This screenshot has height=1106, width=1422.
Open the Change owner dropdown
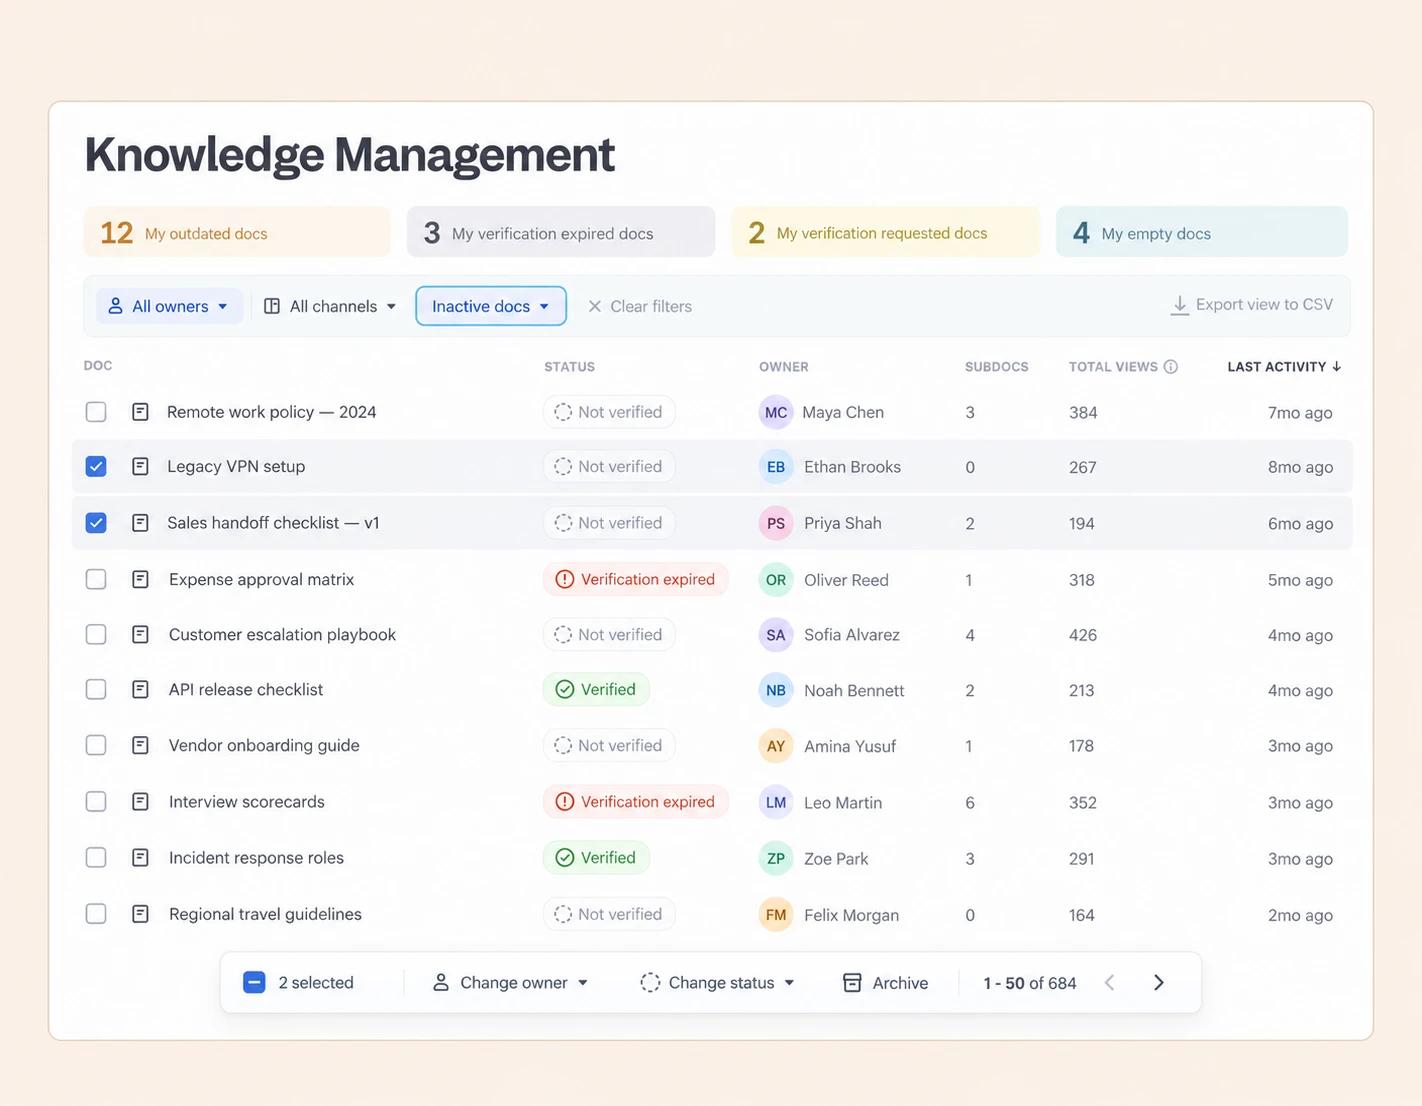tap(510, 983)
